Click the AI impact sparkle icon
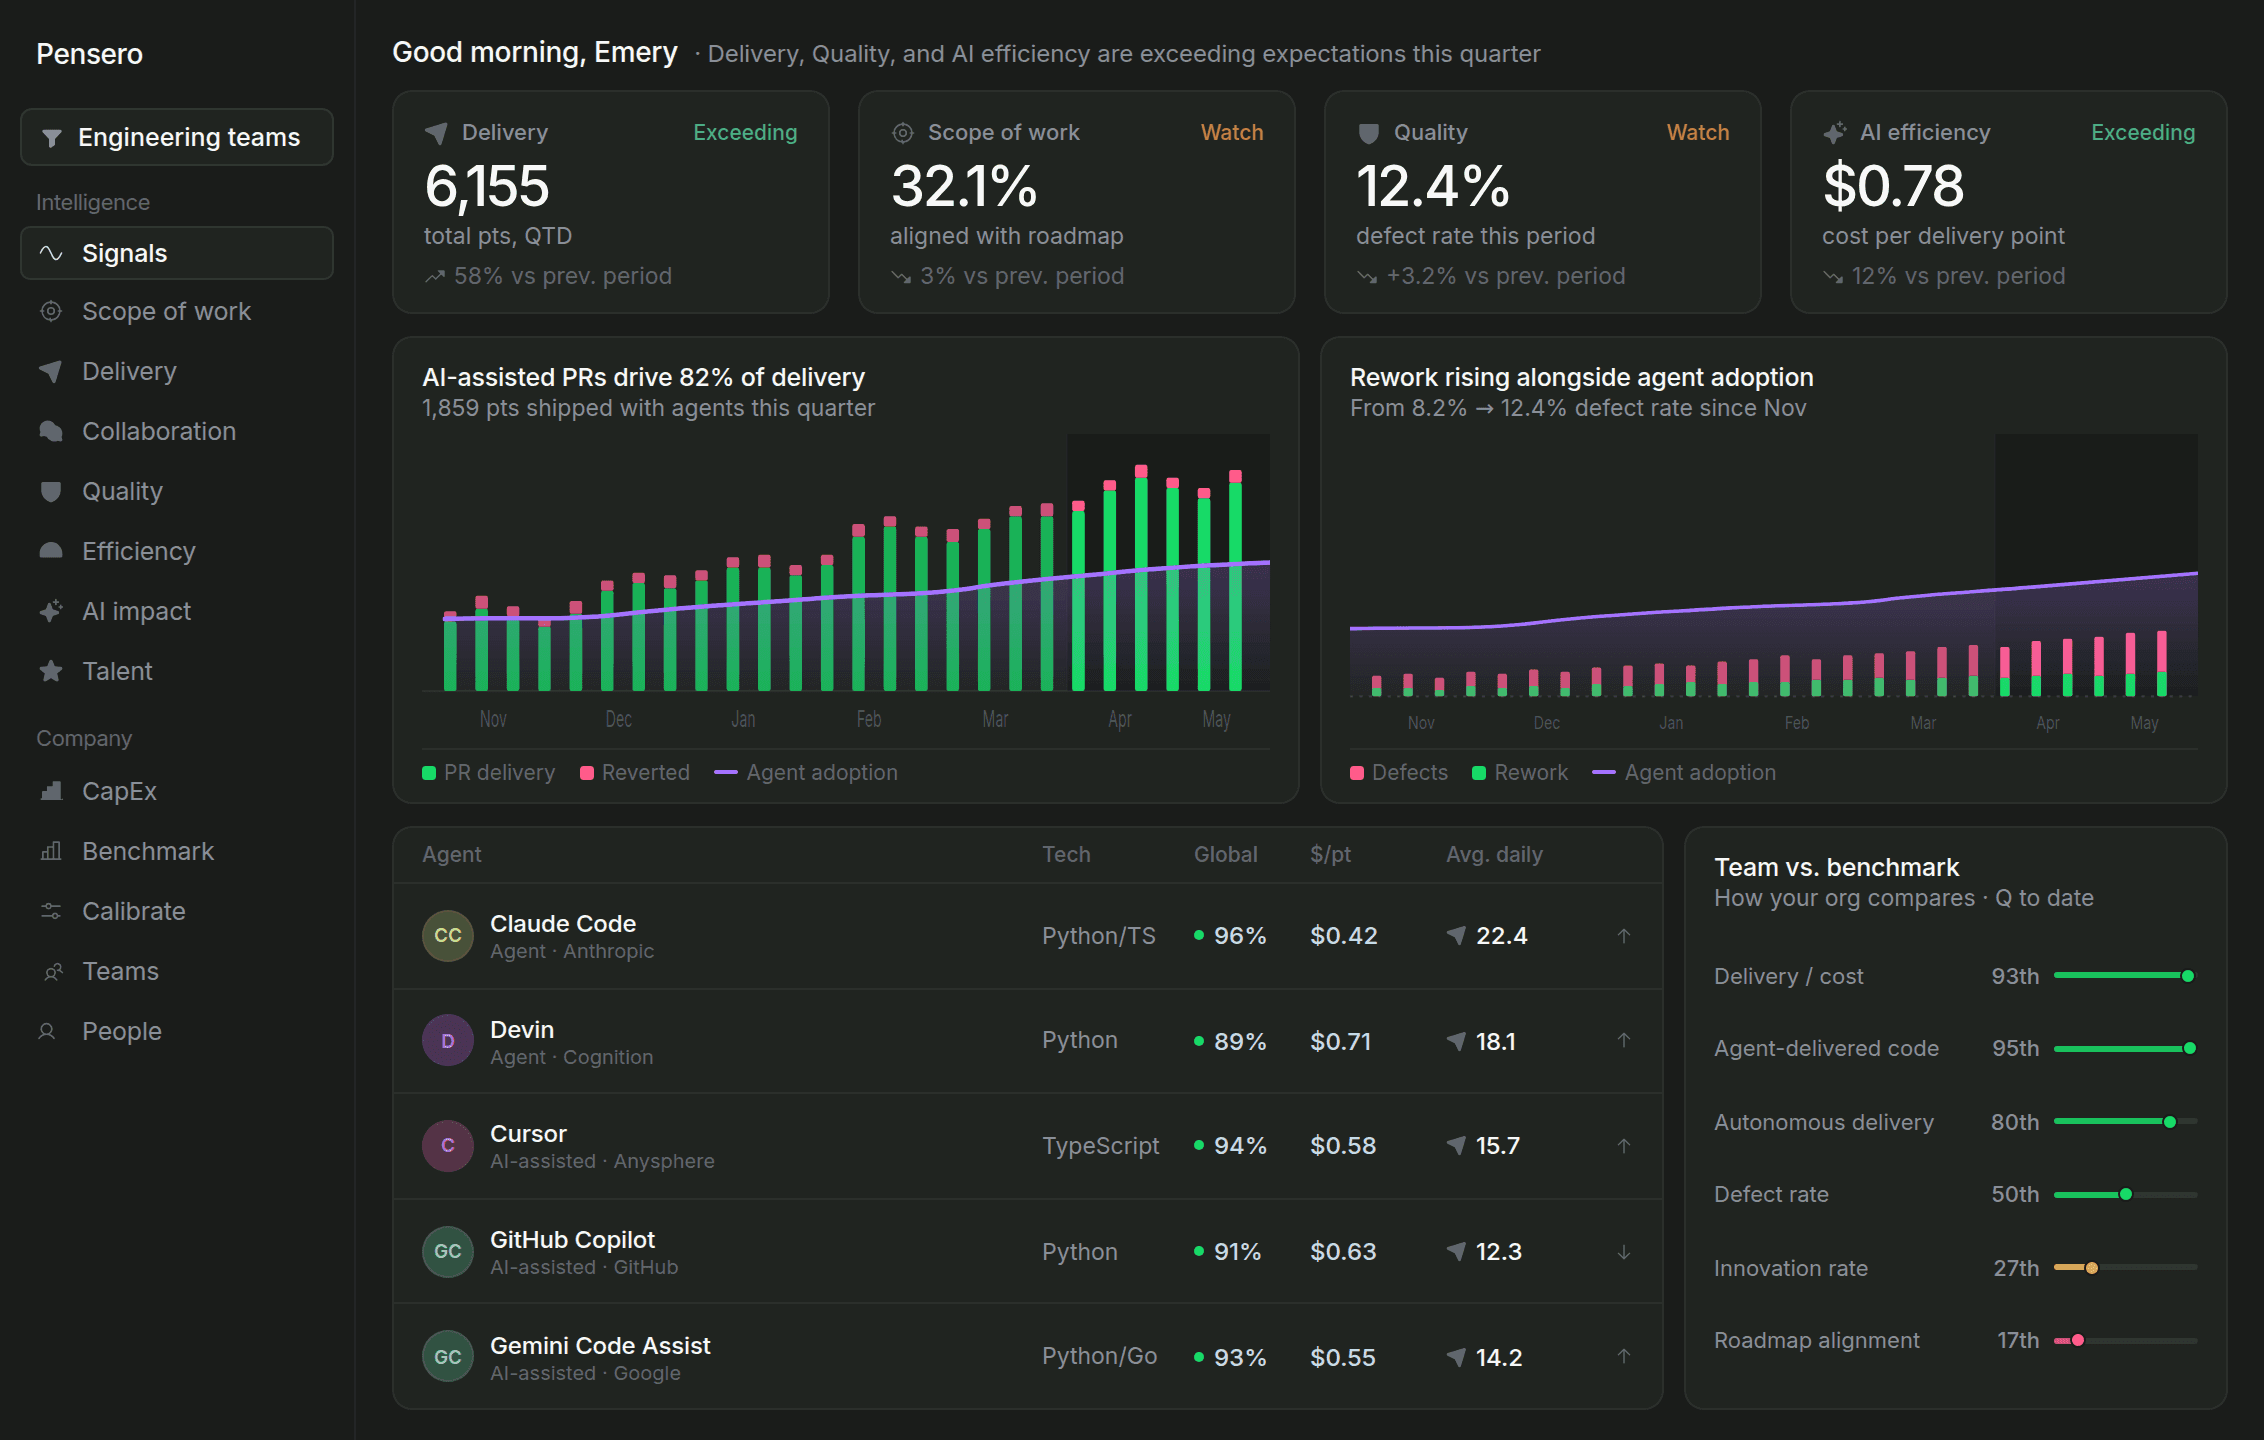This screenshot has width=2264, height=1440. coord(51,611)
